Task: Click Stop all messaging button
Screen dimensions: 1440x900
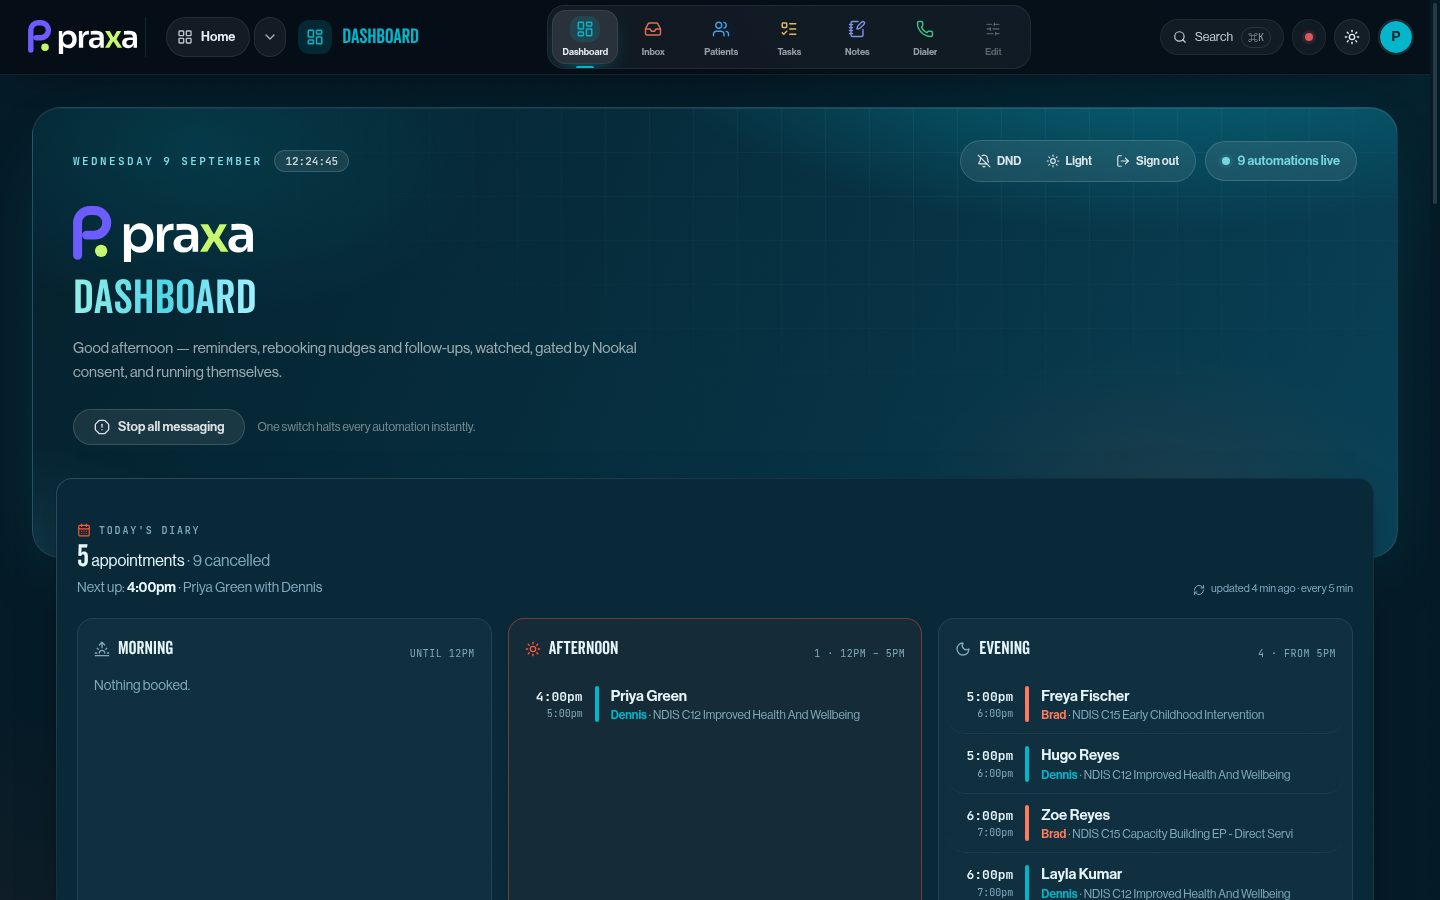Action: 159,427
